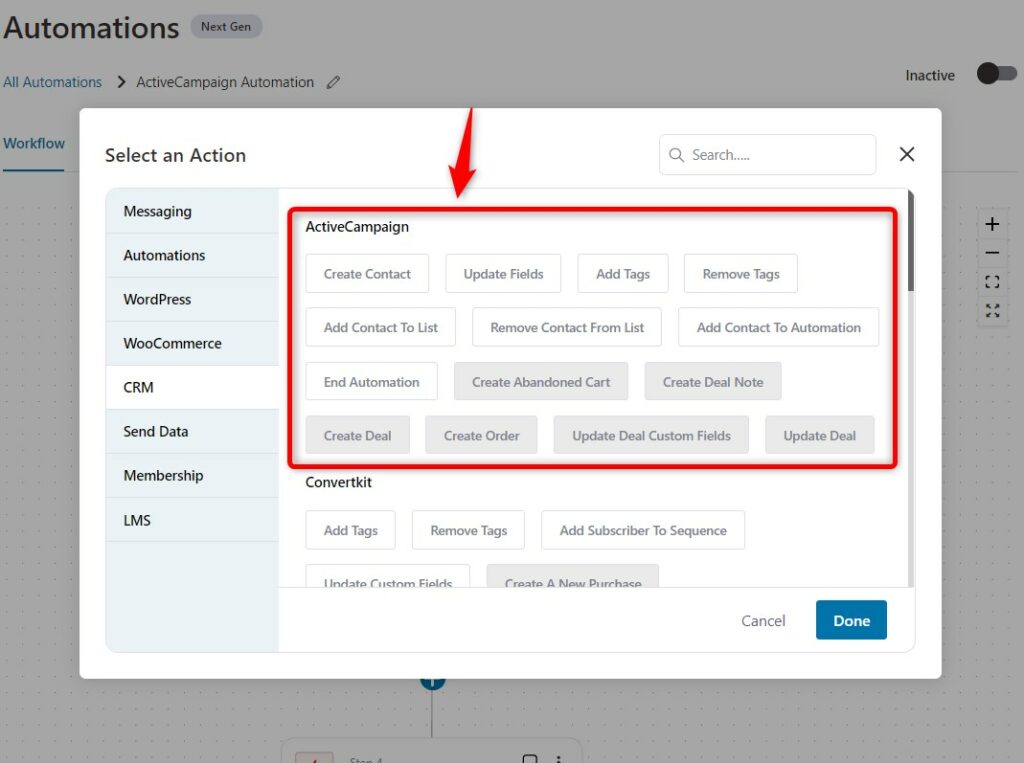Image resolution: width=1024 pixels, height=763 pixels.
Task: Choose ActiveCampaign Add Tags action
Action: (622, 274)
